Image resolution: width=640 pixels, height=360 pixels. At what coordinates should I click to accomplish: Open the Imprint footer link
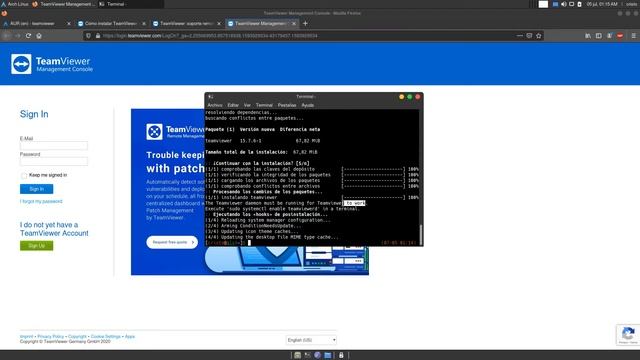pyautogui.click(x=27, y=337)
